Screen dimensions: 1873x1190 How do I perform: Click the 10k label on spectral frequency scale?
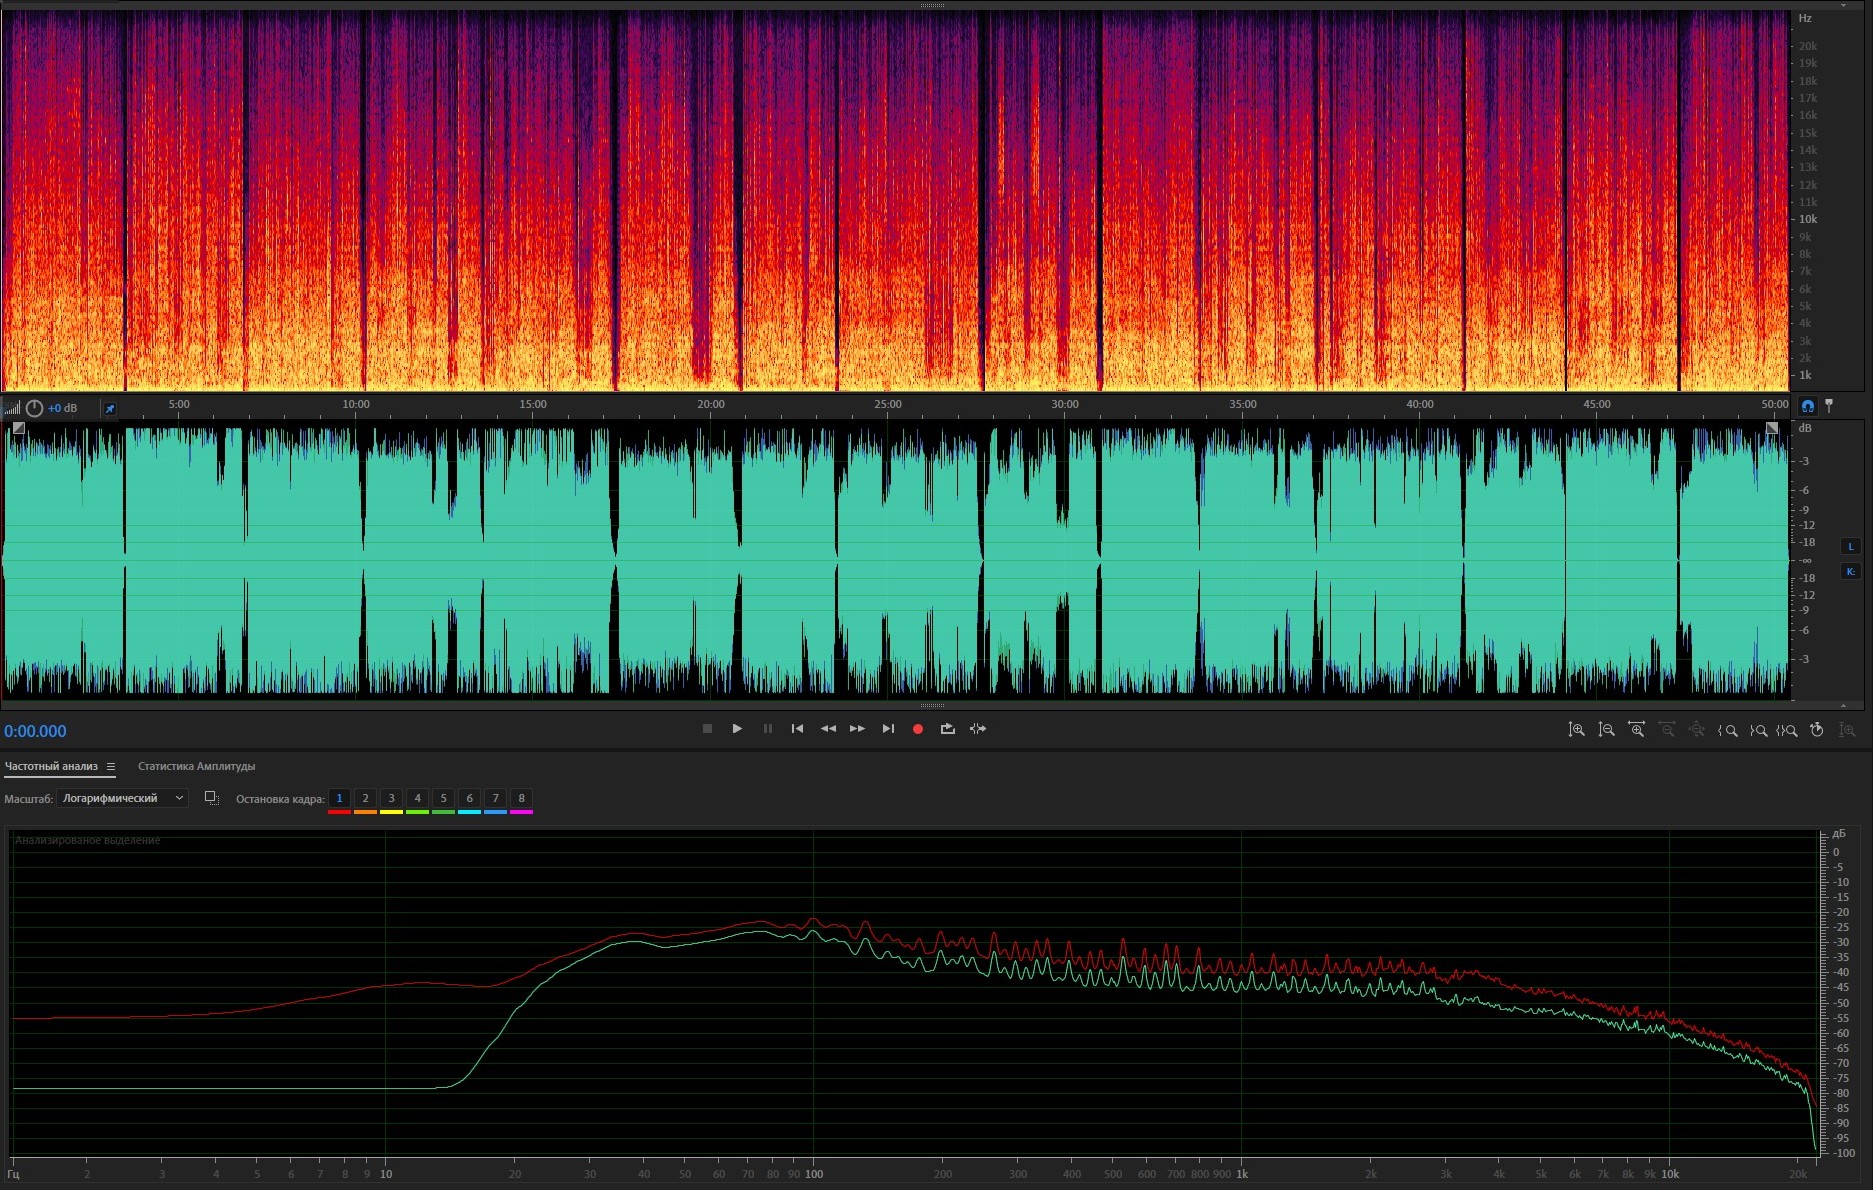click(x=1808, y=219)
